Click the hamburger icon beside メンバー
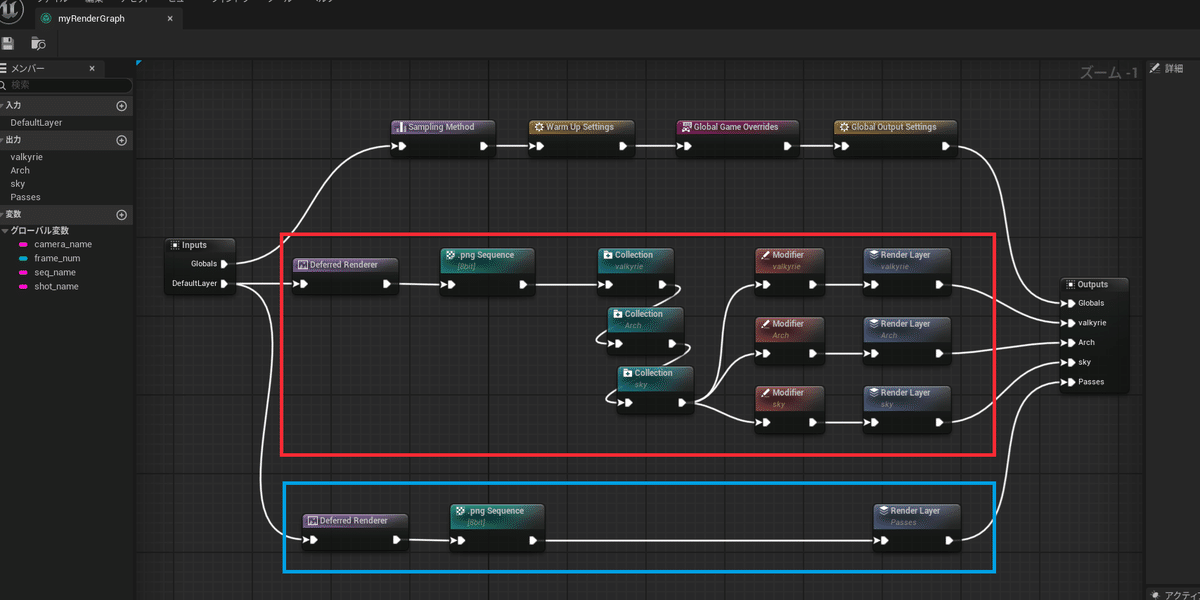1200x600 pixels. click(4, 68)
